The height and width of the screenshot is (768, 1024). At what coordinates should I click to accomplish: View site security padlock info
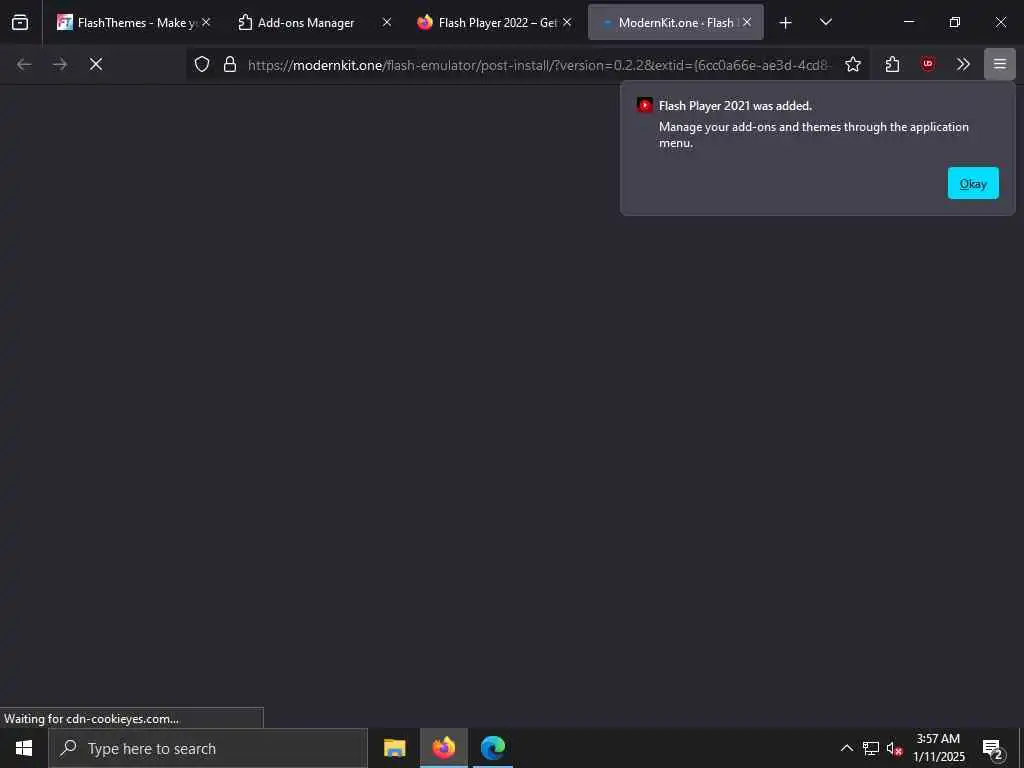click(x=230, y=64)
